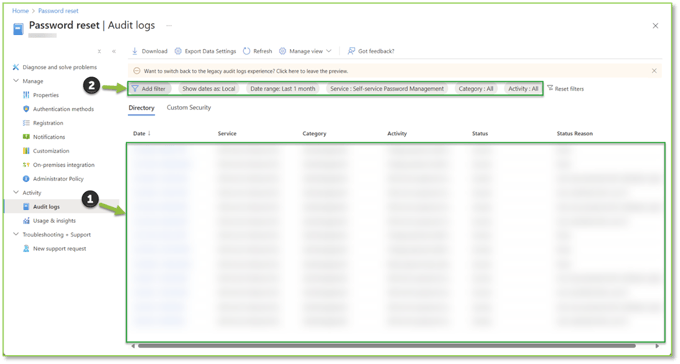
Task: Open the Properties icon in the sidebar
Action: pos(26,95)
